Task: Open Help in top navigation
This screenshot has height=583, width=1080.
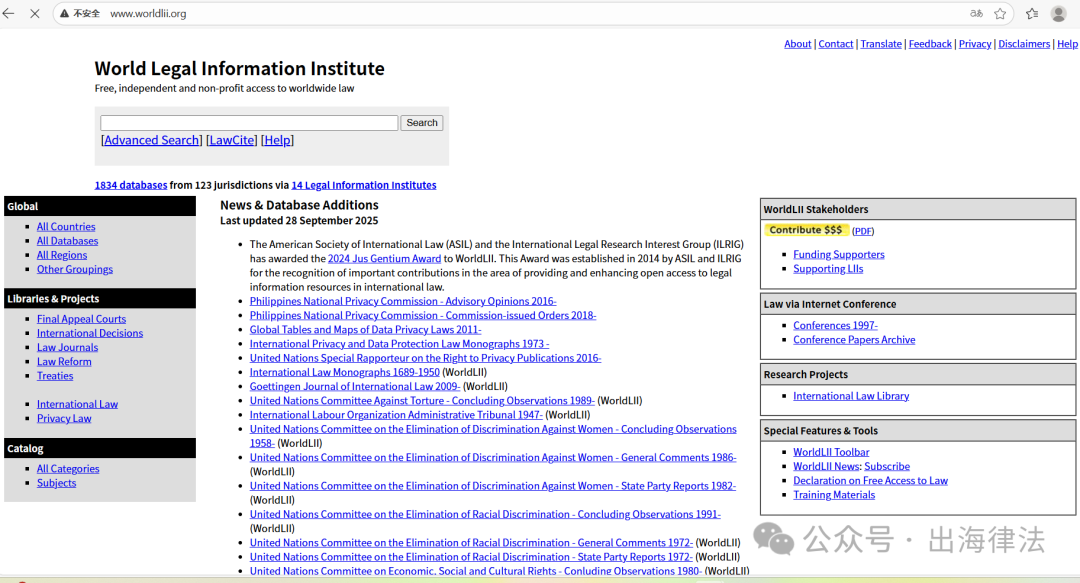Action: click(x=1067, y=43)
